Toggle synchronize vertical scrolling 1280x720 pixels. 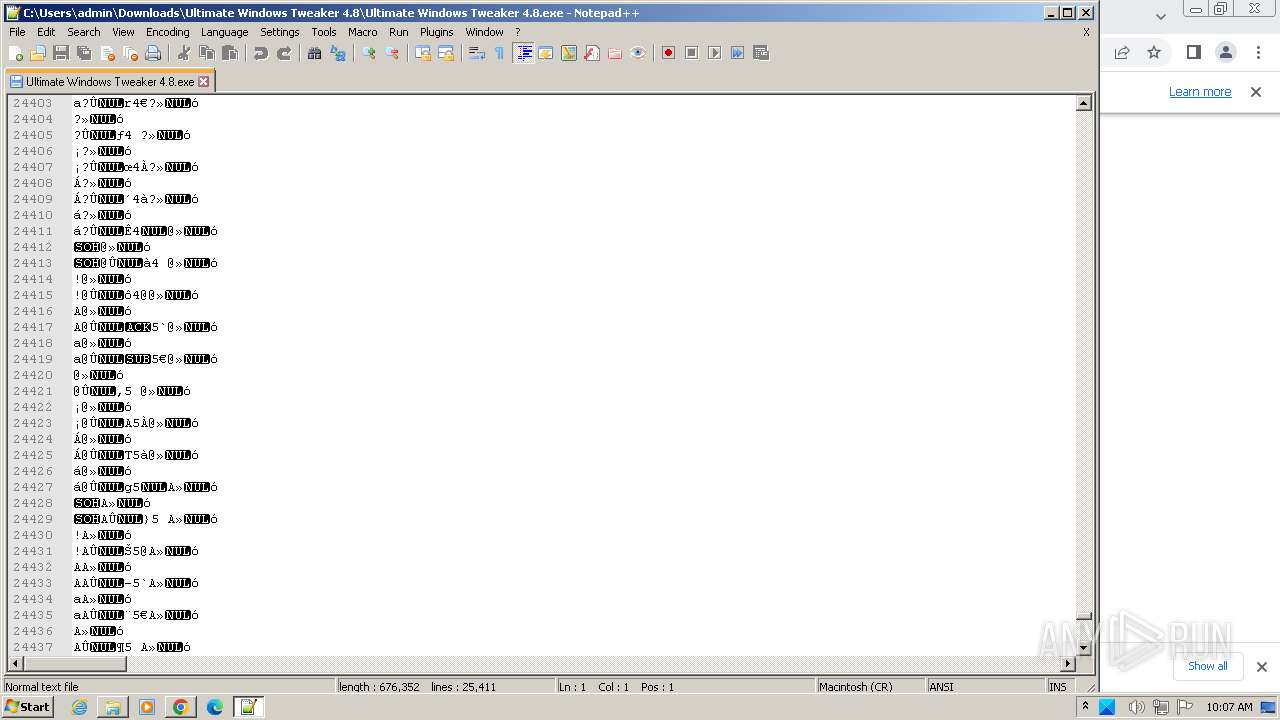click(x=423, y=53)
